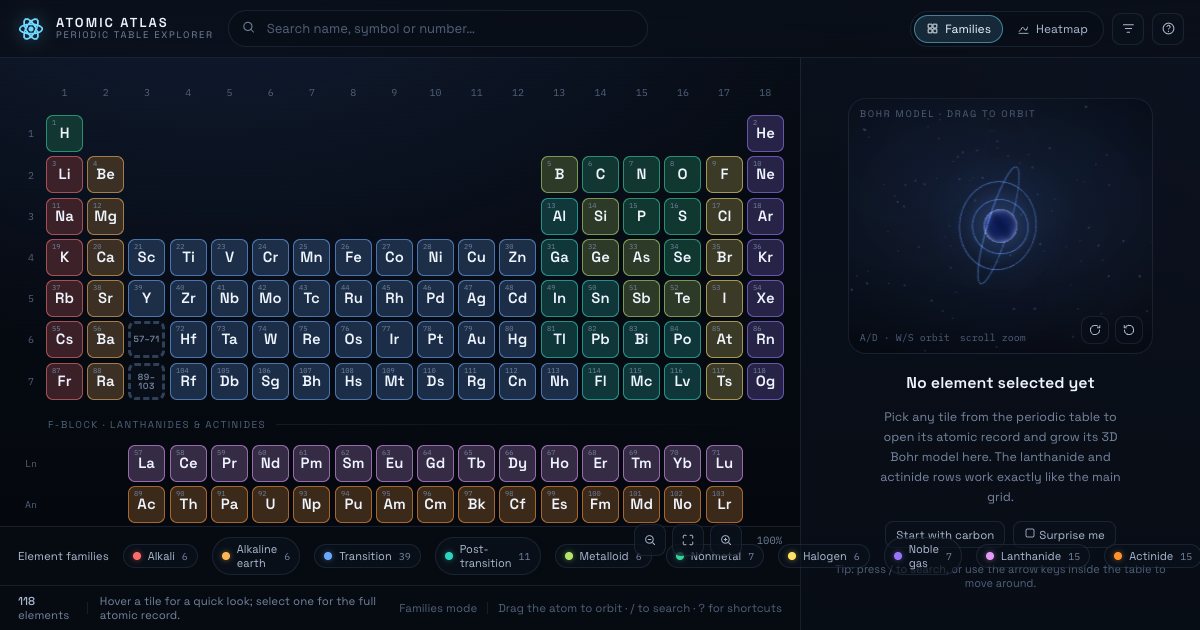Select the Lead (Pb) tile
The image size is (1200, 630).
coord(600,340)
